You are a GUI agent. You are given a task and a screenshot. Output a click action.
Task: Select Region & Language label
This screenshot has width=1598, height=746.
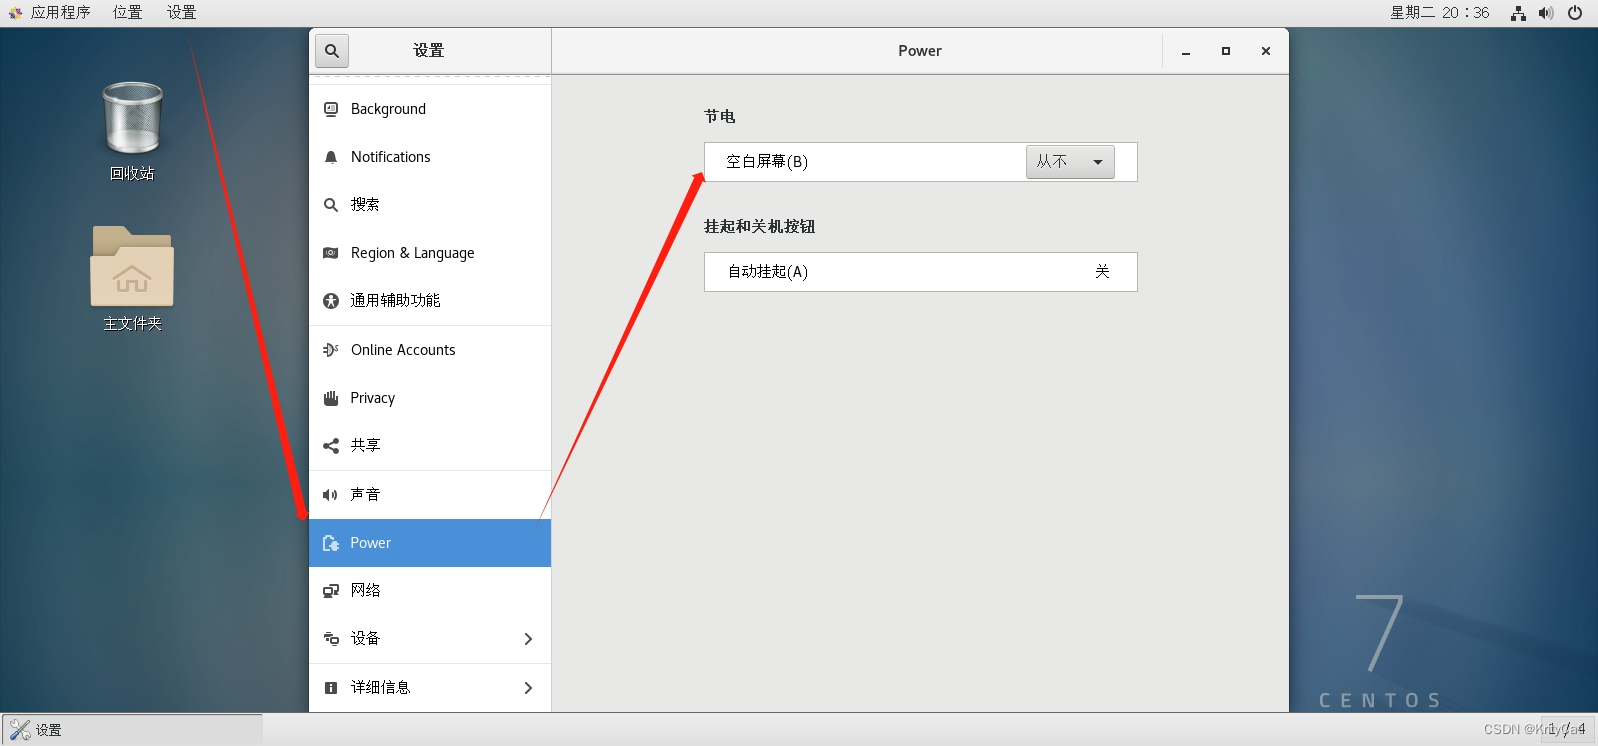(412, 253)
